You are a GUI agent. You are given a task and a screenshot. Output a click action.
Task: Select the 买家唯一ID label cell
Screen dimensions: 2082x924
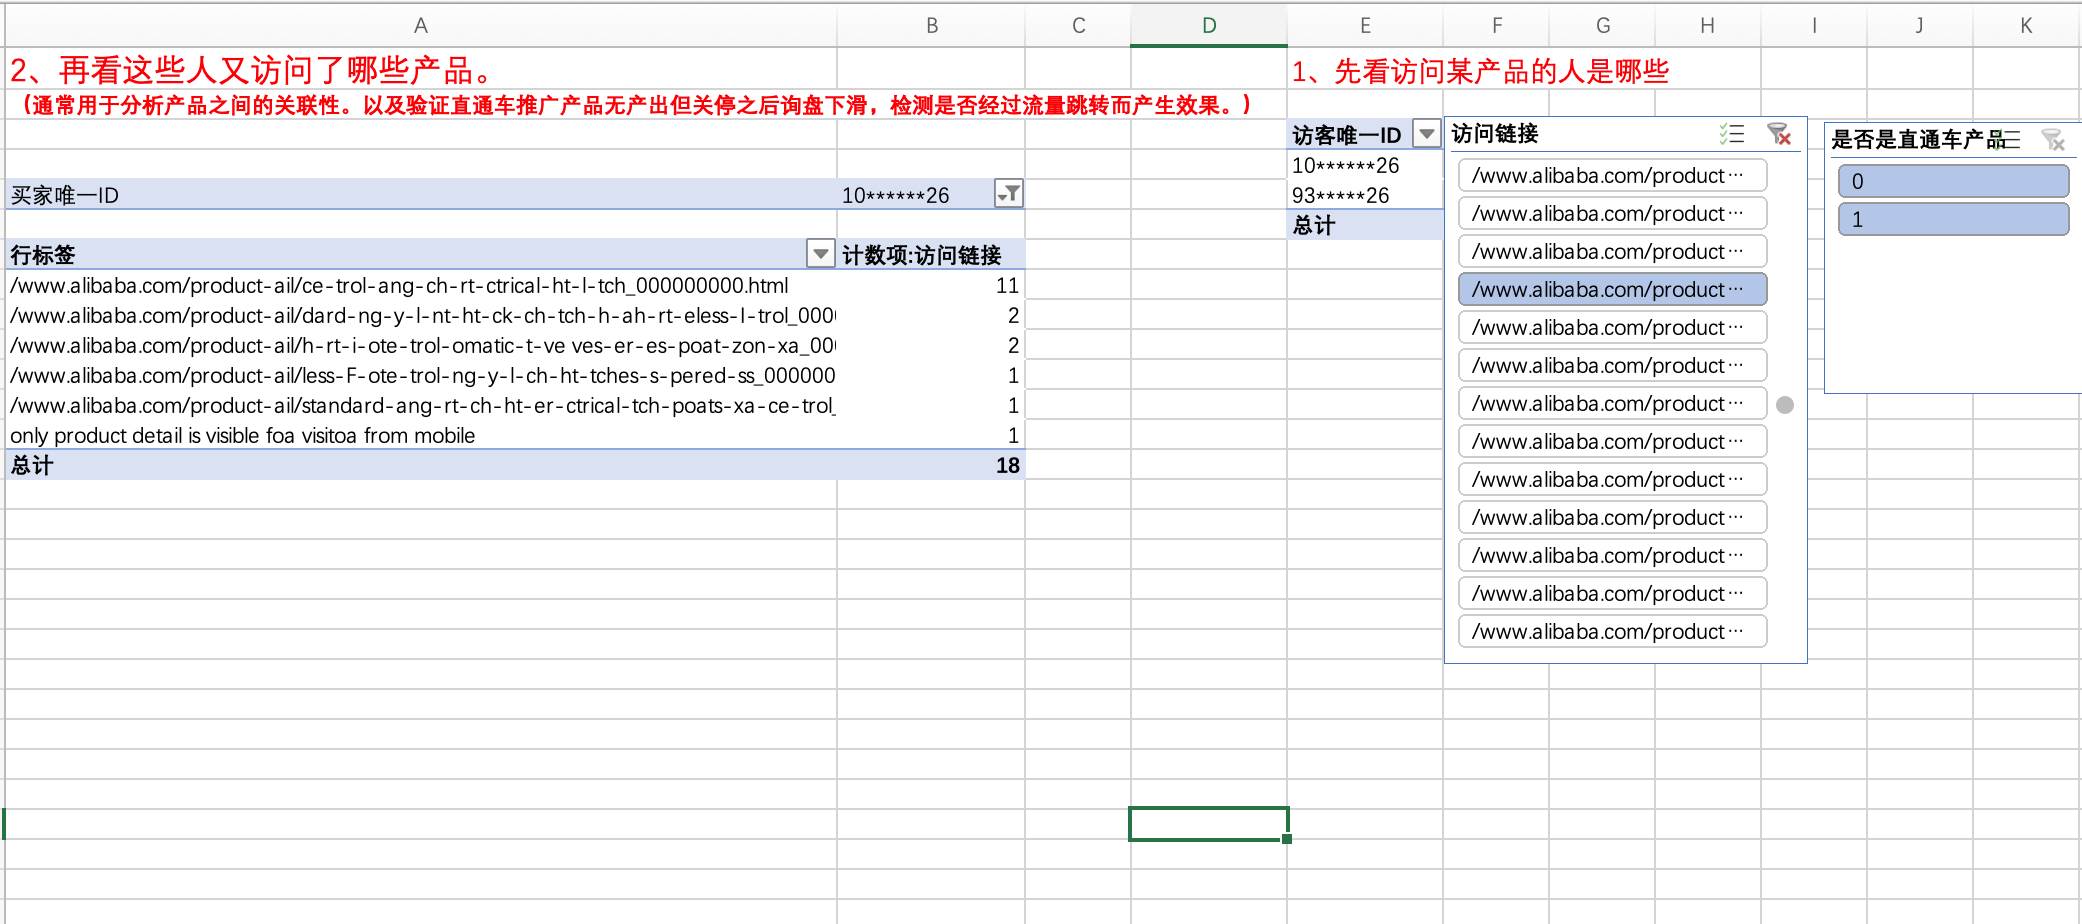tap(421, 195)
